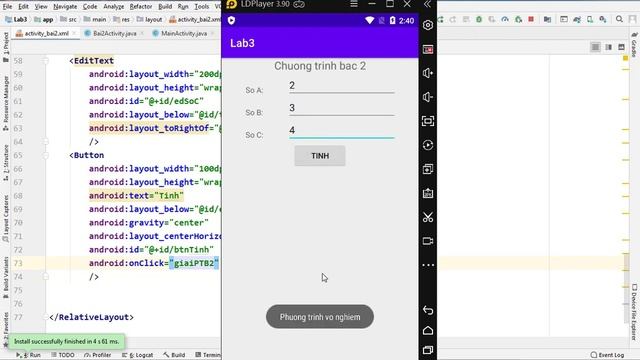Open Build tool window tab
640x360 pixels.
point(174,355)
